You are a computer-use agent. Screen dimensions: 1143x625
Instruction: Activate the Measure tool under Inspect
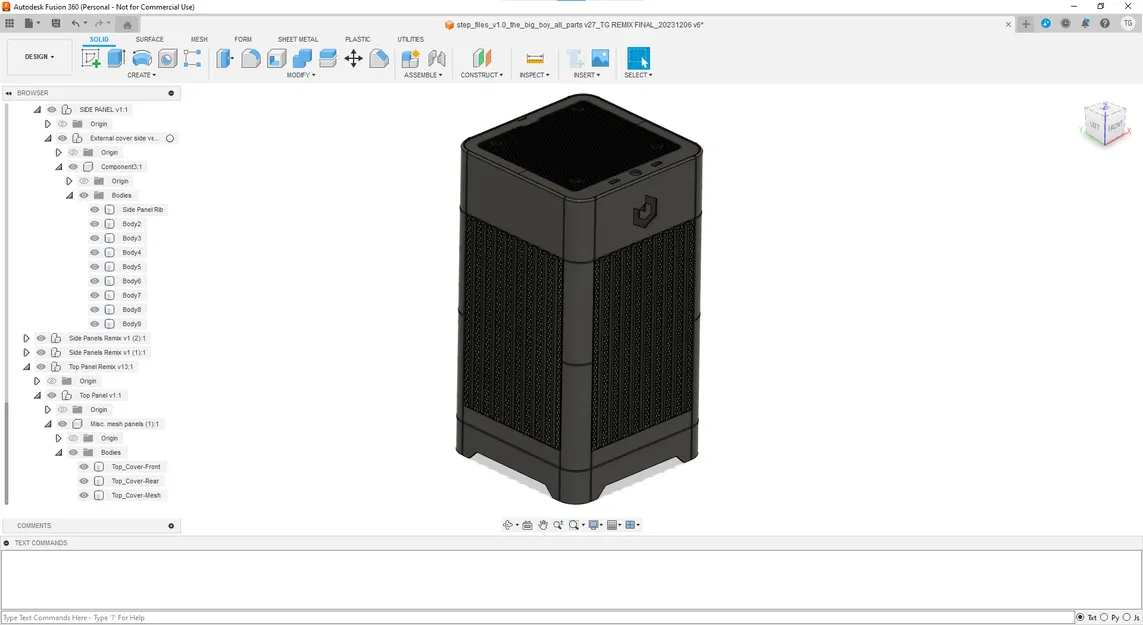click(534, 58)
